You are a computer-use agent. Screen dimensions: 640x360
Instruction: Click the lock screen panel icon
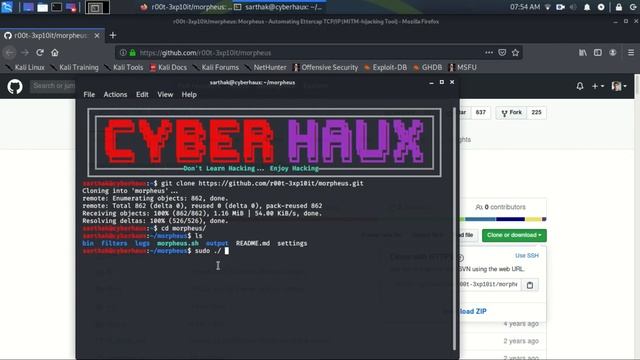(x=619, y=7)
